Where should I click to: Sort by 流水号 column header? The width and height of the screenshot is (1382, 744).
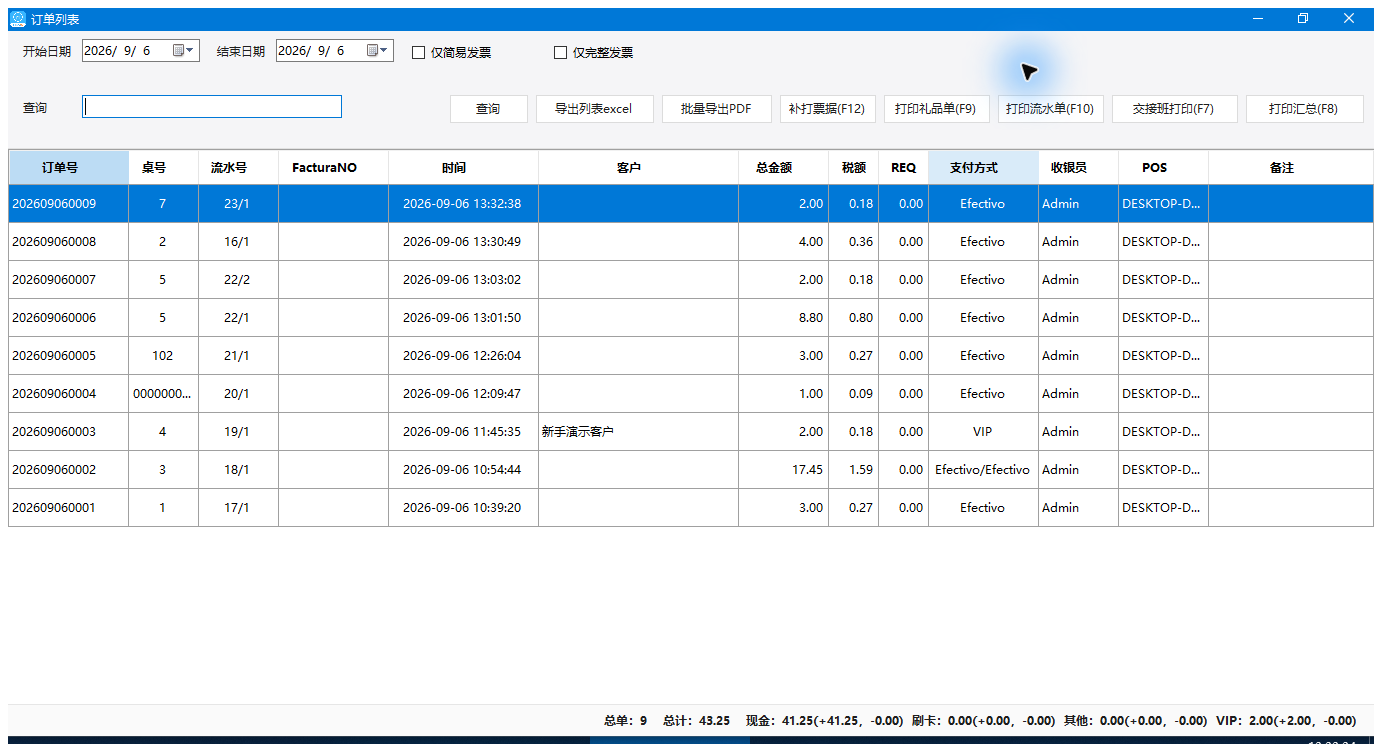coord(238,168)
